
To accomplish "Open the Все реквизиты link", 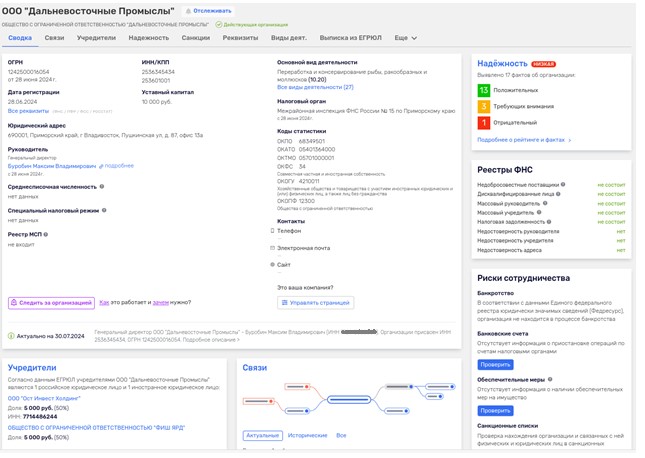I will pyautogui.click(x=28, y=111).
